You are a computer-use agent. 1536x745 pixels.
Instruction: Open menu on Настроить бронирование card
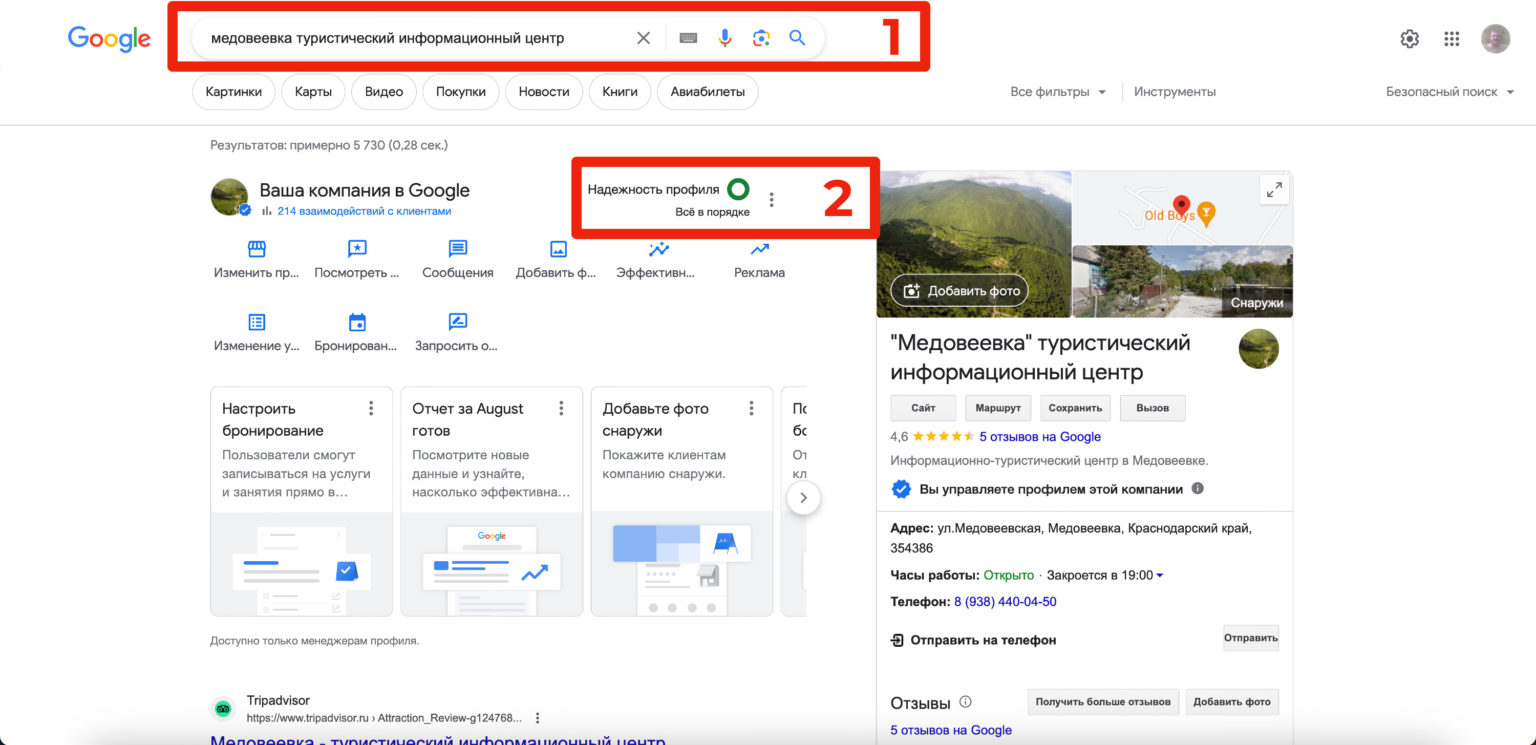coord(371,408)
